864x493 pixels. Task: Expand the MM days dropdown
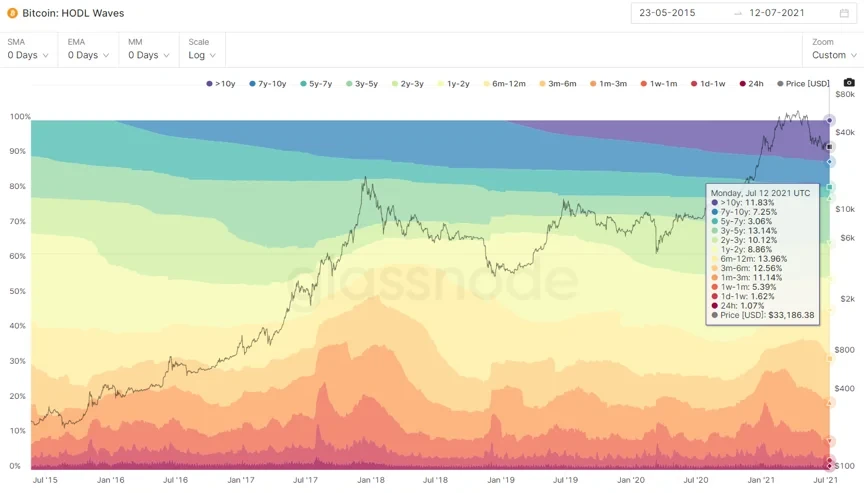pos(148,55)
